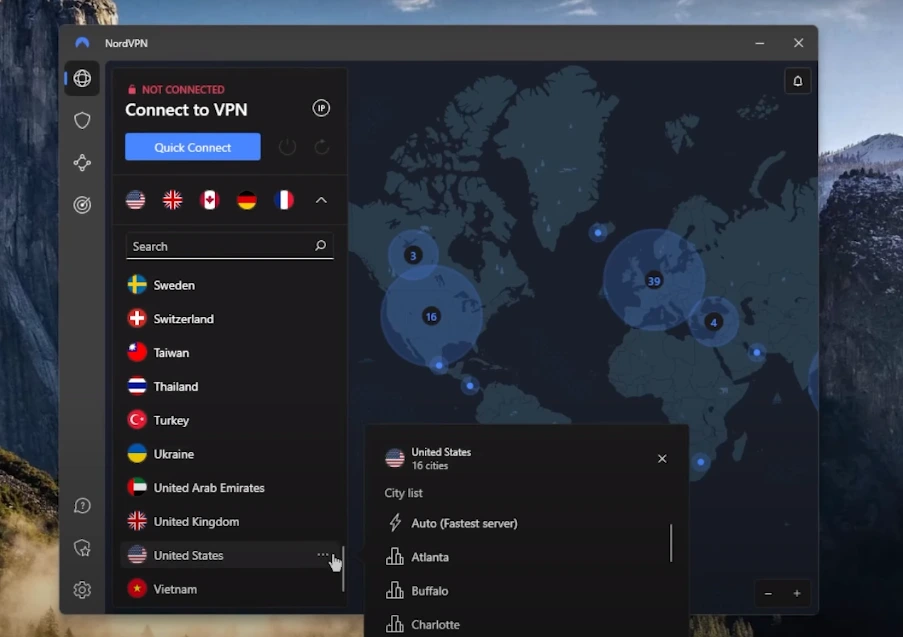Select Ukraine in the country list
The image size is (903, 637).
229,454
